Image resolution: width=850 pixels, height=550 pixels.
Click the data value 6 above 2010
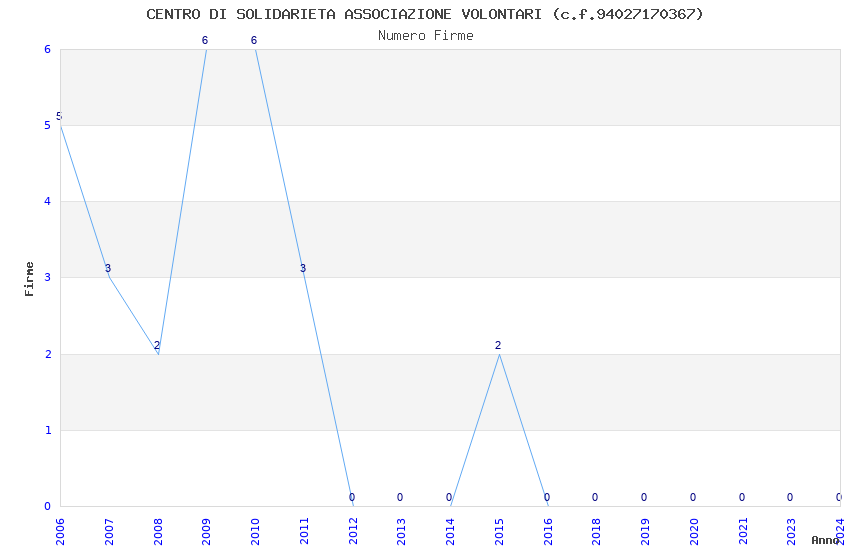click(254, 40)
